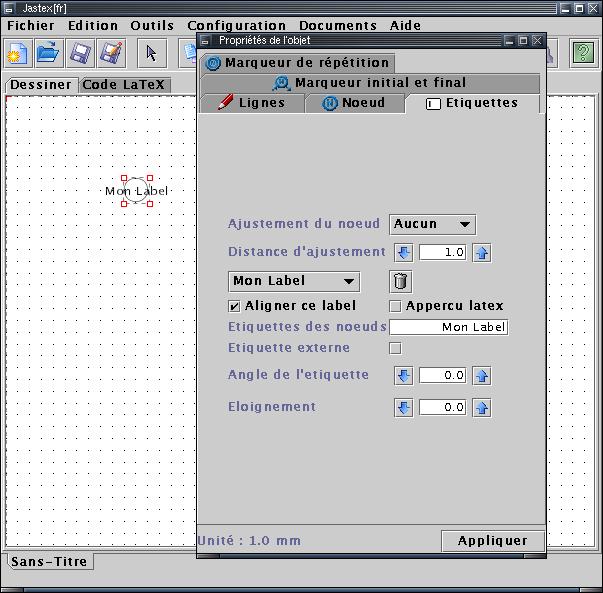Switch to Marqueur initial et final tab
The width and height of the screenshot is (603, 593).
pos(370,83)
